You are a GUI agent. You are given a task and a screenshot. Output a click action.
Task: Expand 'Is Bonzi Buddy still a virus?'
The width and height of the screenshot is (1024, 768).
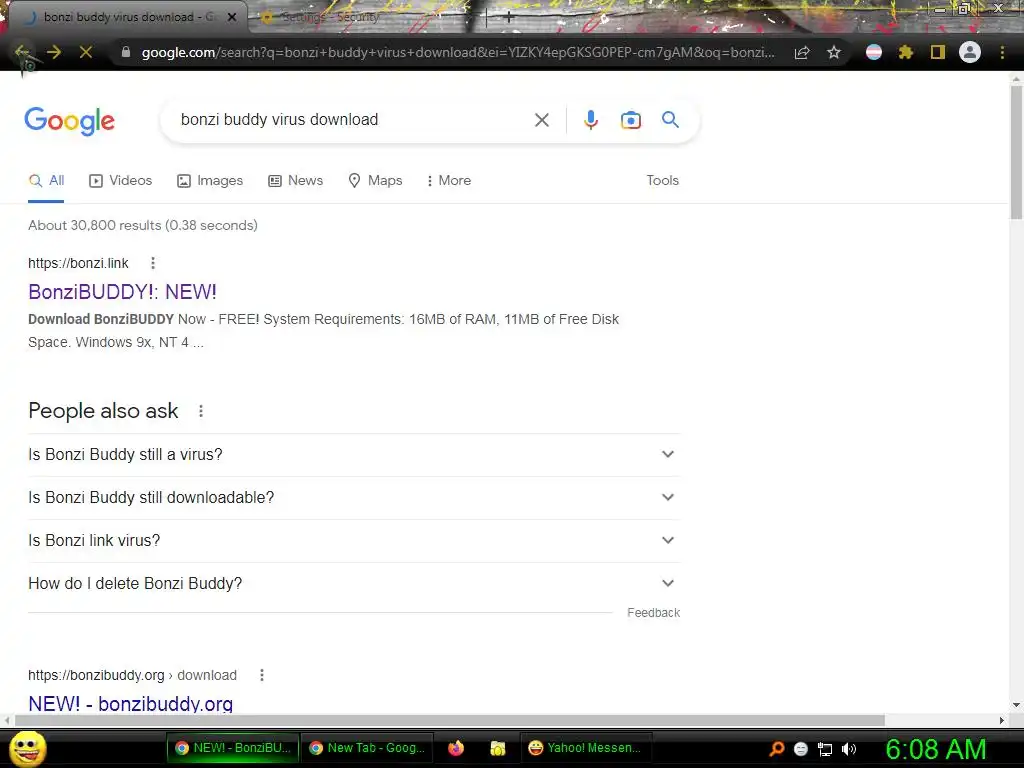pos(354,455)
